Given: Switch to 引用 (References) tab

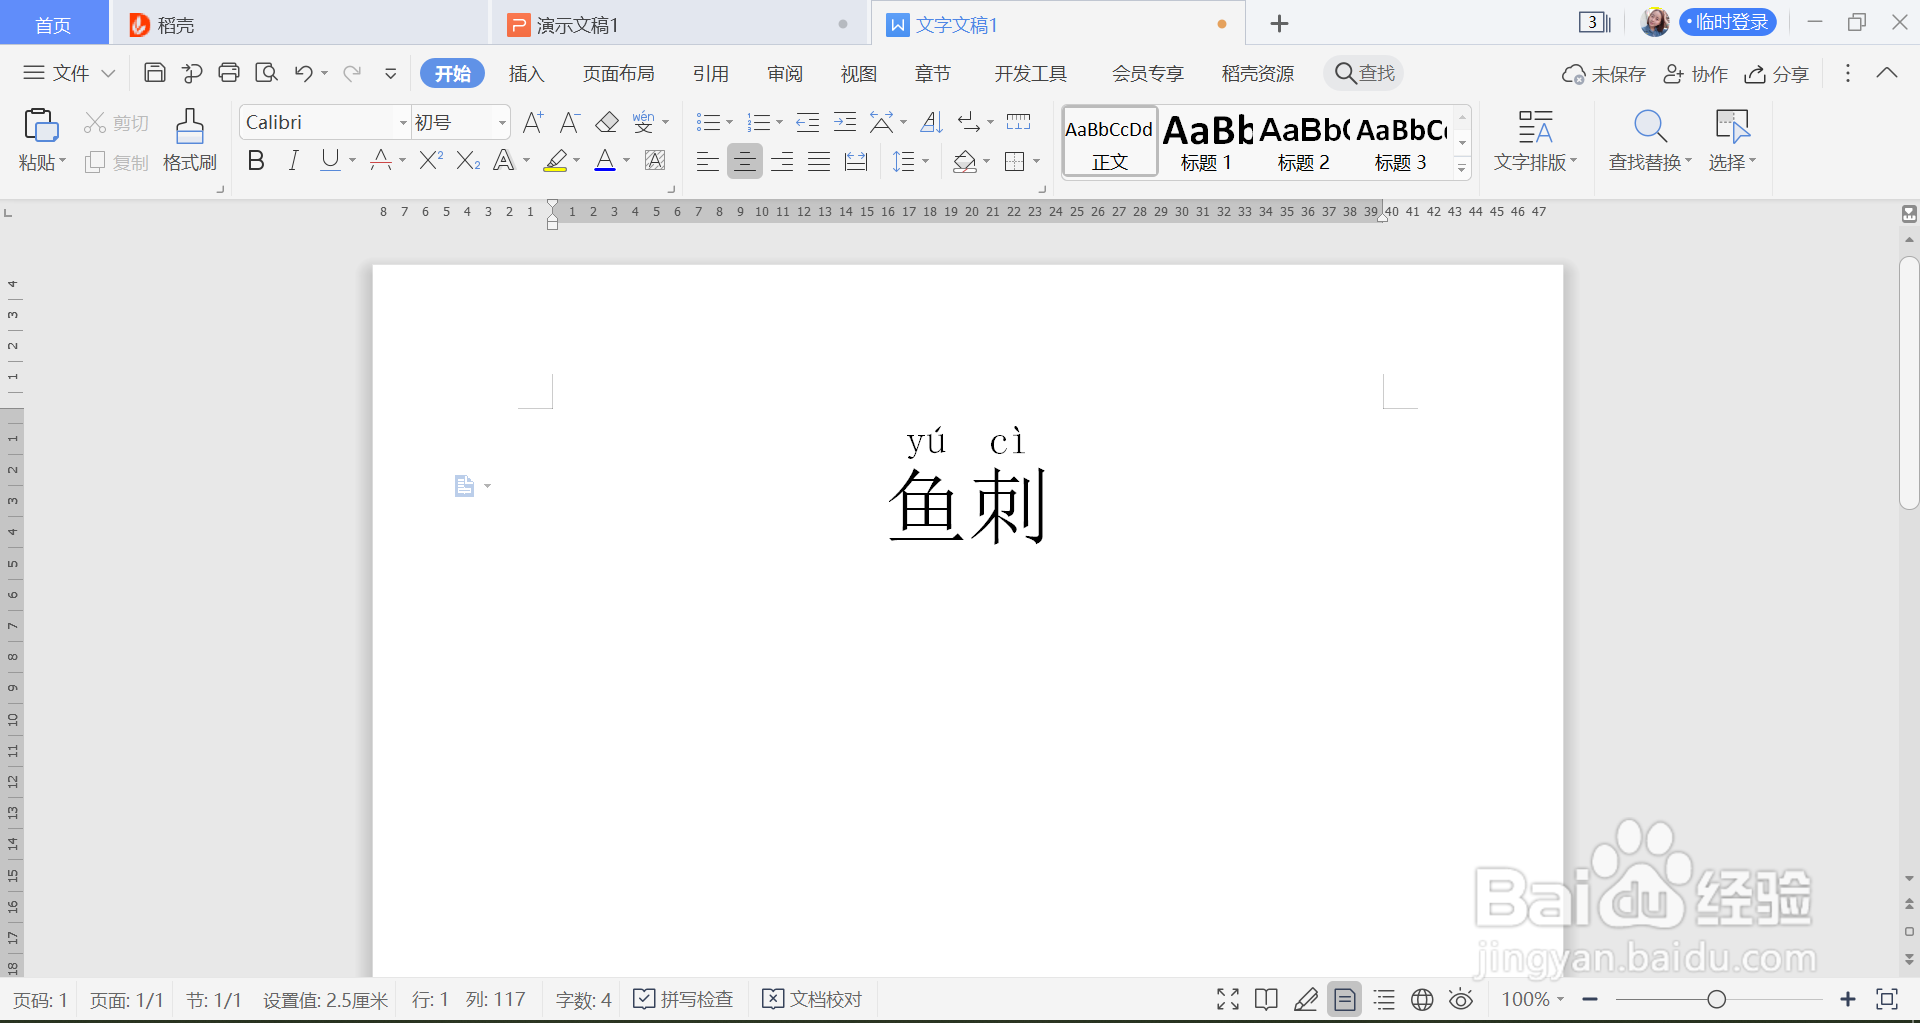Looking at the screenshot, I should point(710,73).
